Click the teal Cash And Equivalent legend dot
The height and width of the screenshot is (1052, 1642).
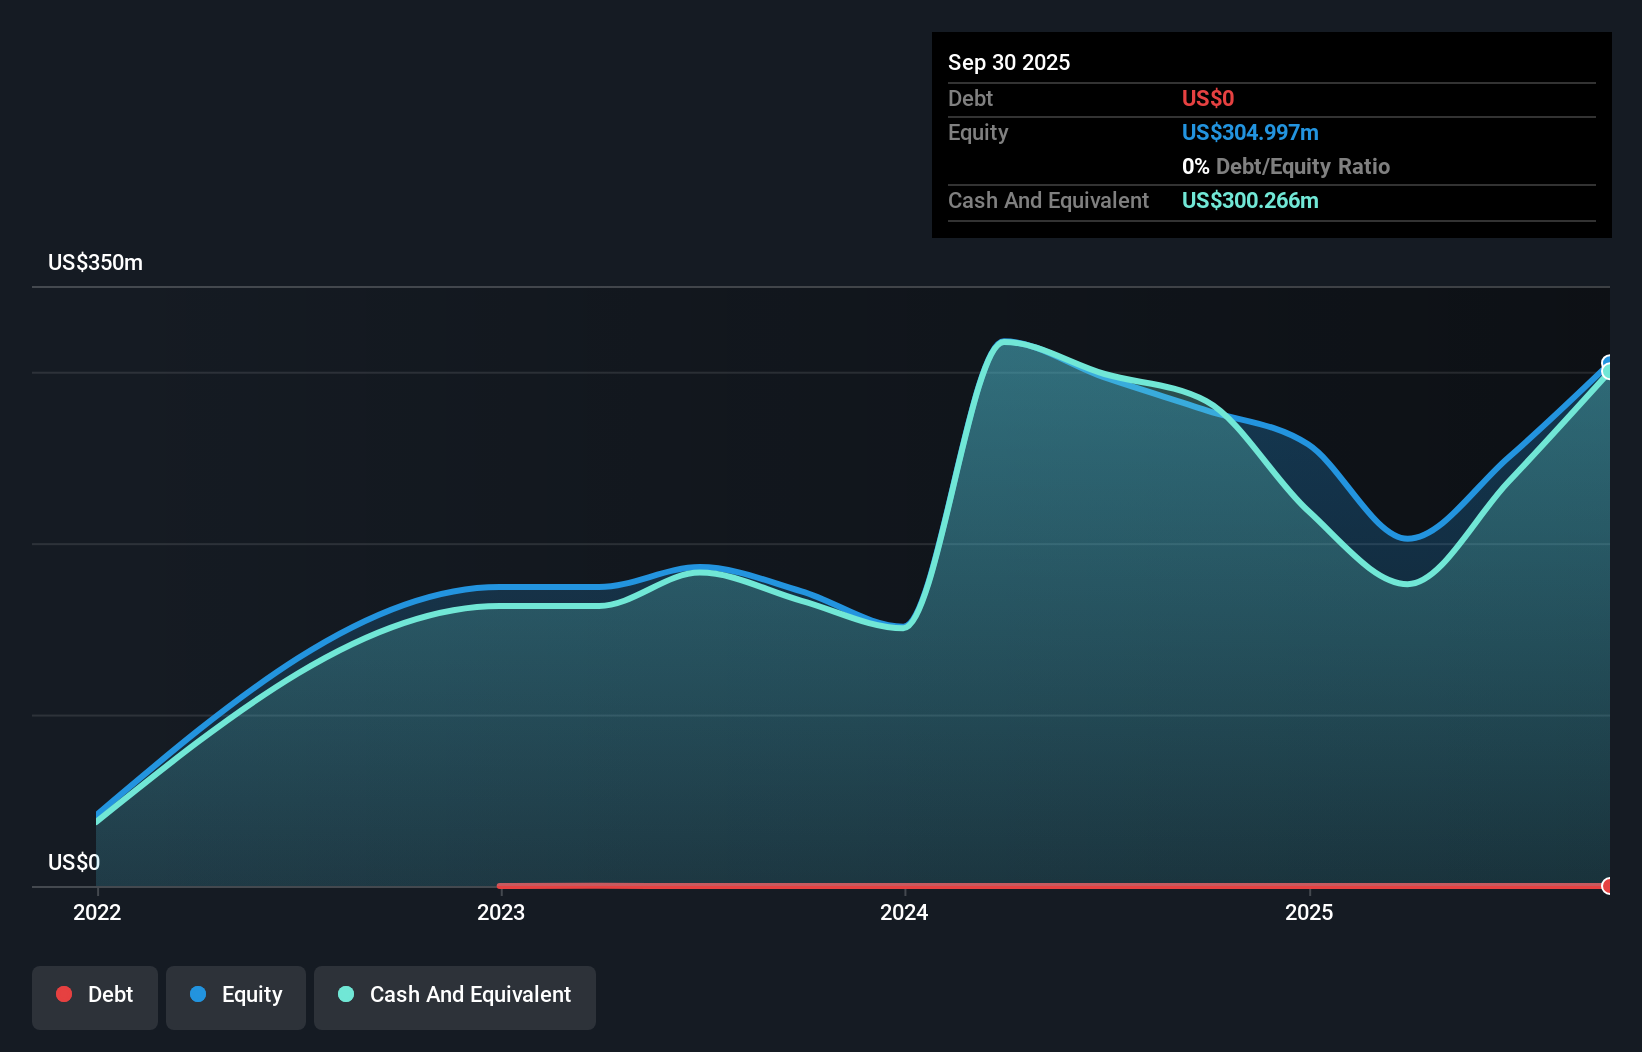click(x=346, y=994)
